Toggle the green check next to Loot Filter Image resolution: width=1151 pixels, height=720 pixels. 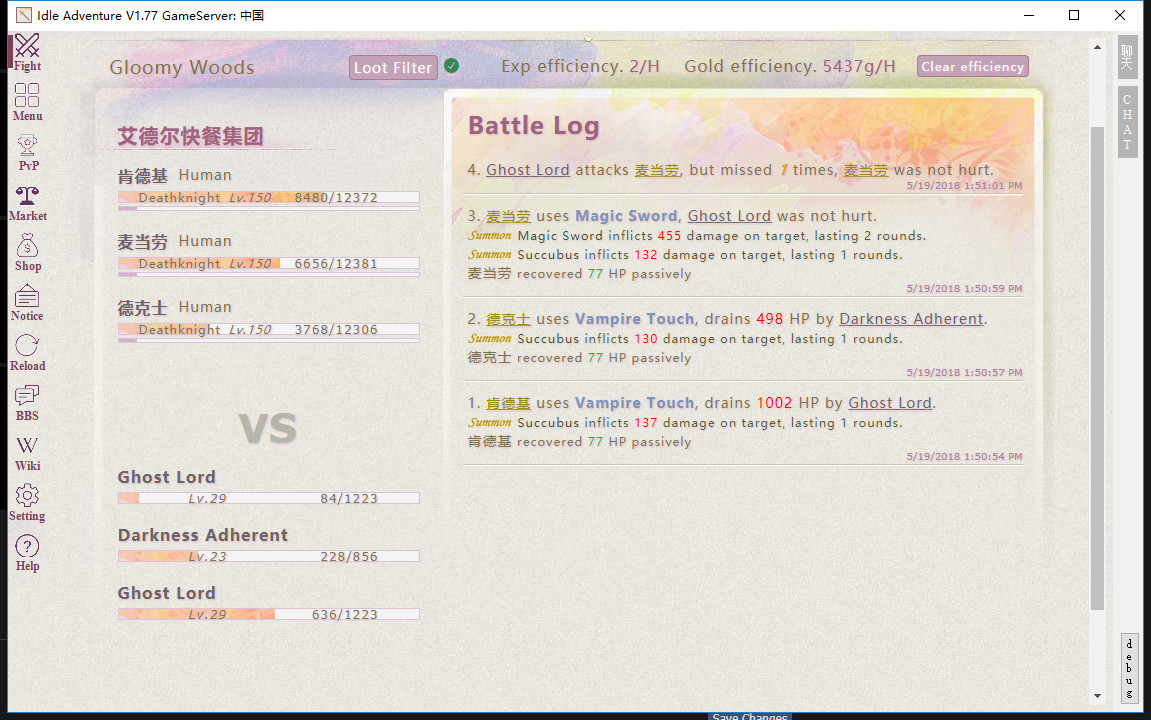point(451,66)
